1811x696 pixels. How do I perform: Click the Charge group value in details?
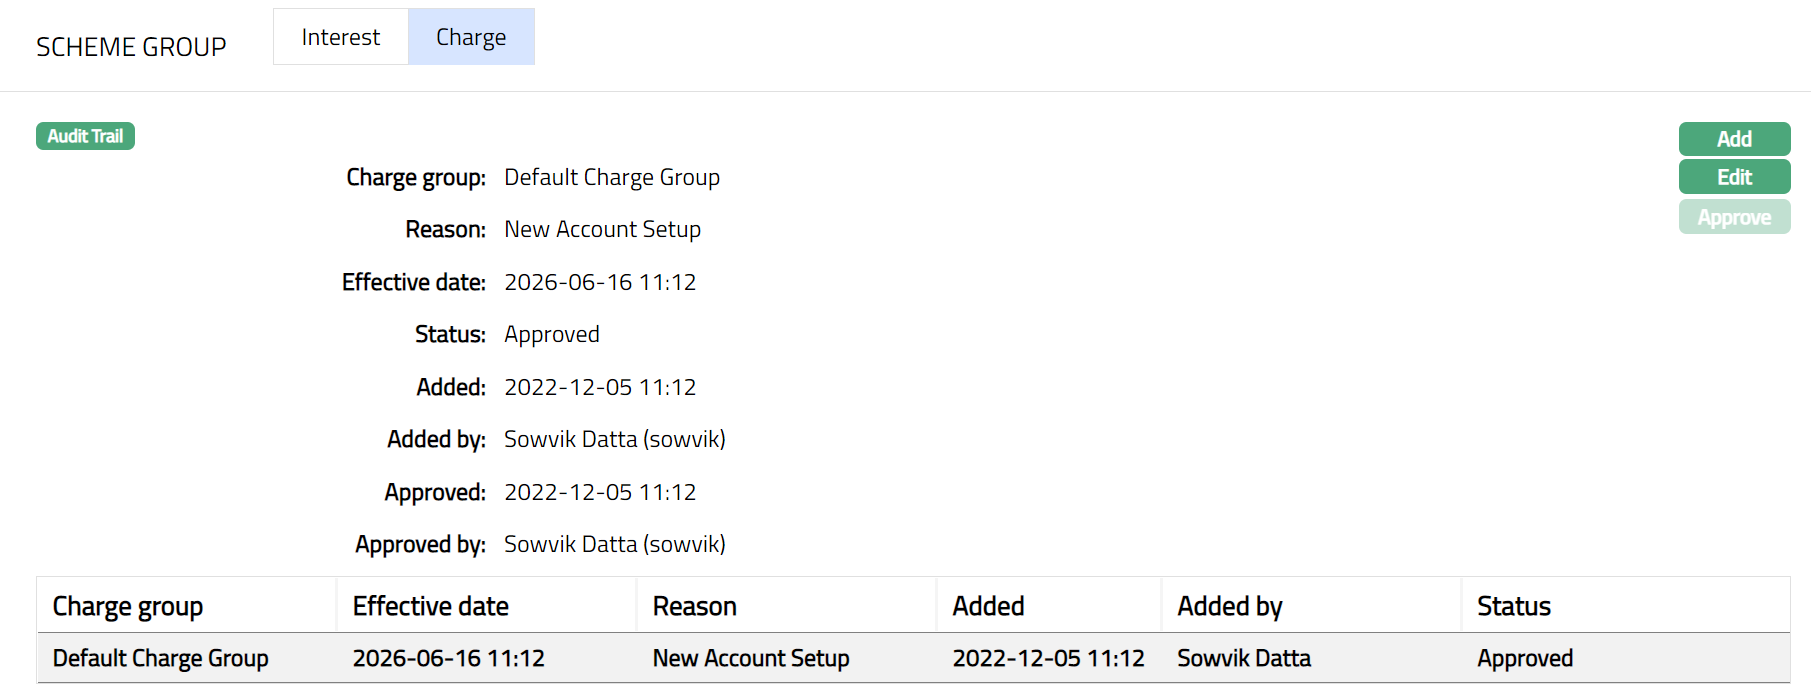coord(611,177)
